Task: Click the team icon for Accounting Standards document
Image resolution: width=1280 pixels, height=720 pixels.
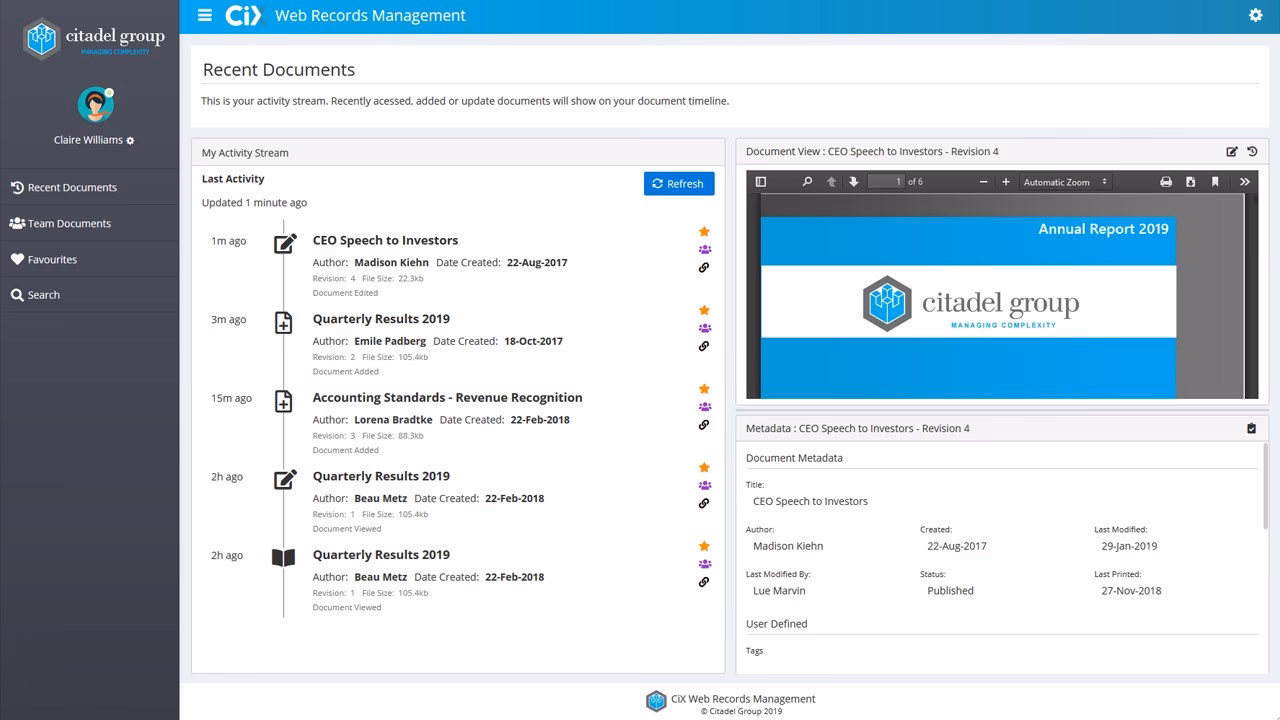Action: (x=705, y=407)
